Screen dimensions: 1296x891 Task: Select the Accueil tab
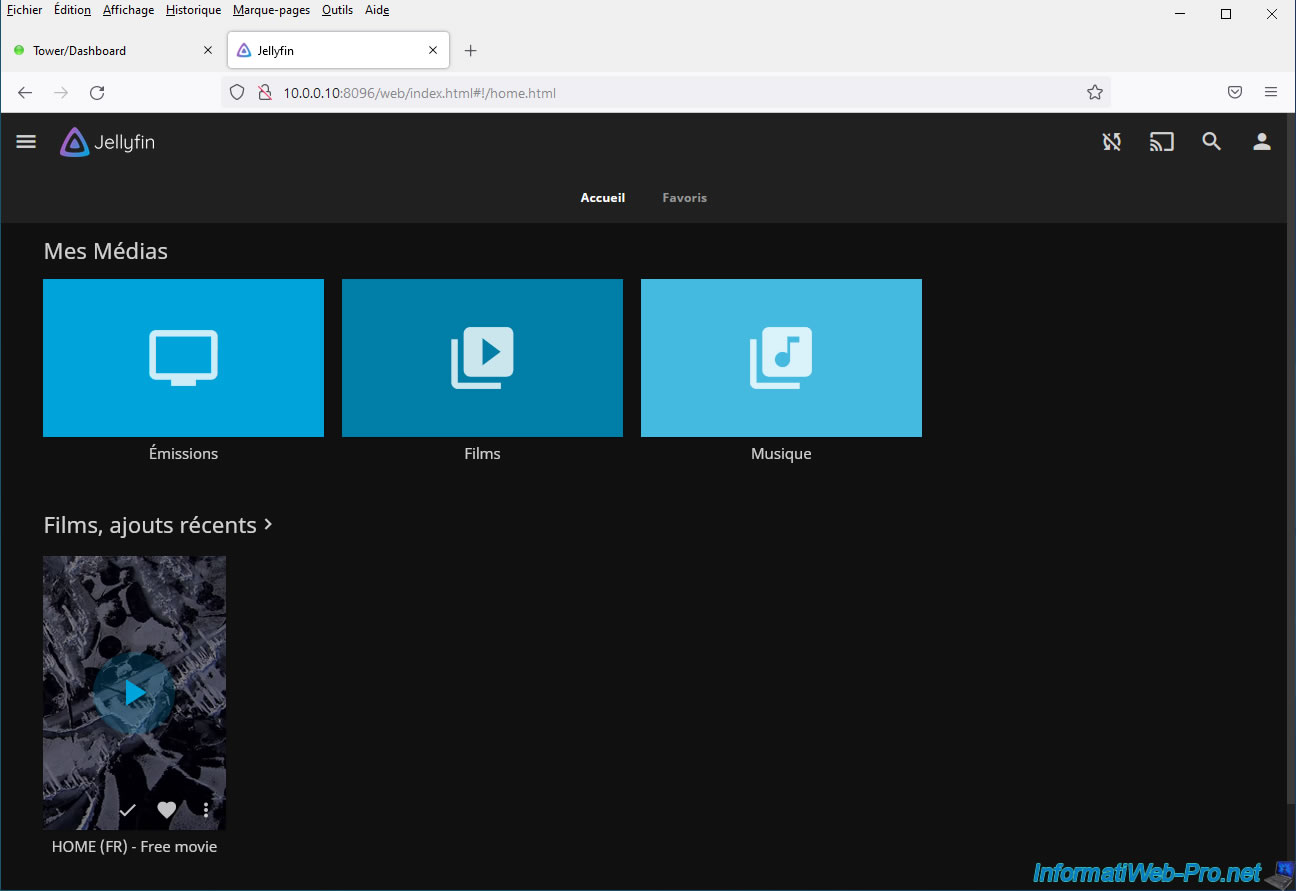click(602, 198)
